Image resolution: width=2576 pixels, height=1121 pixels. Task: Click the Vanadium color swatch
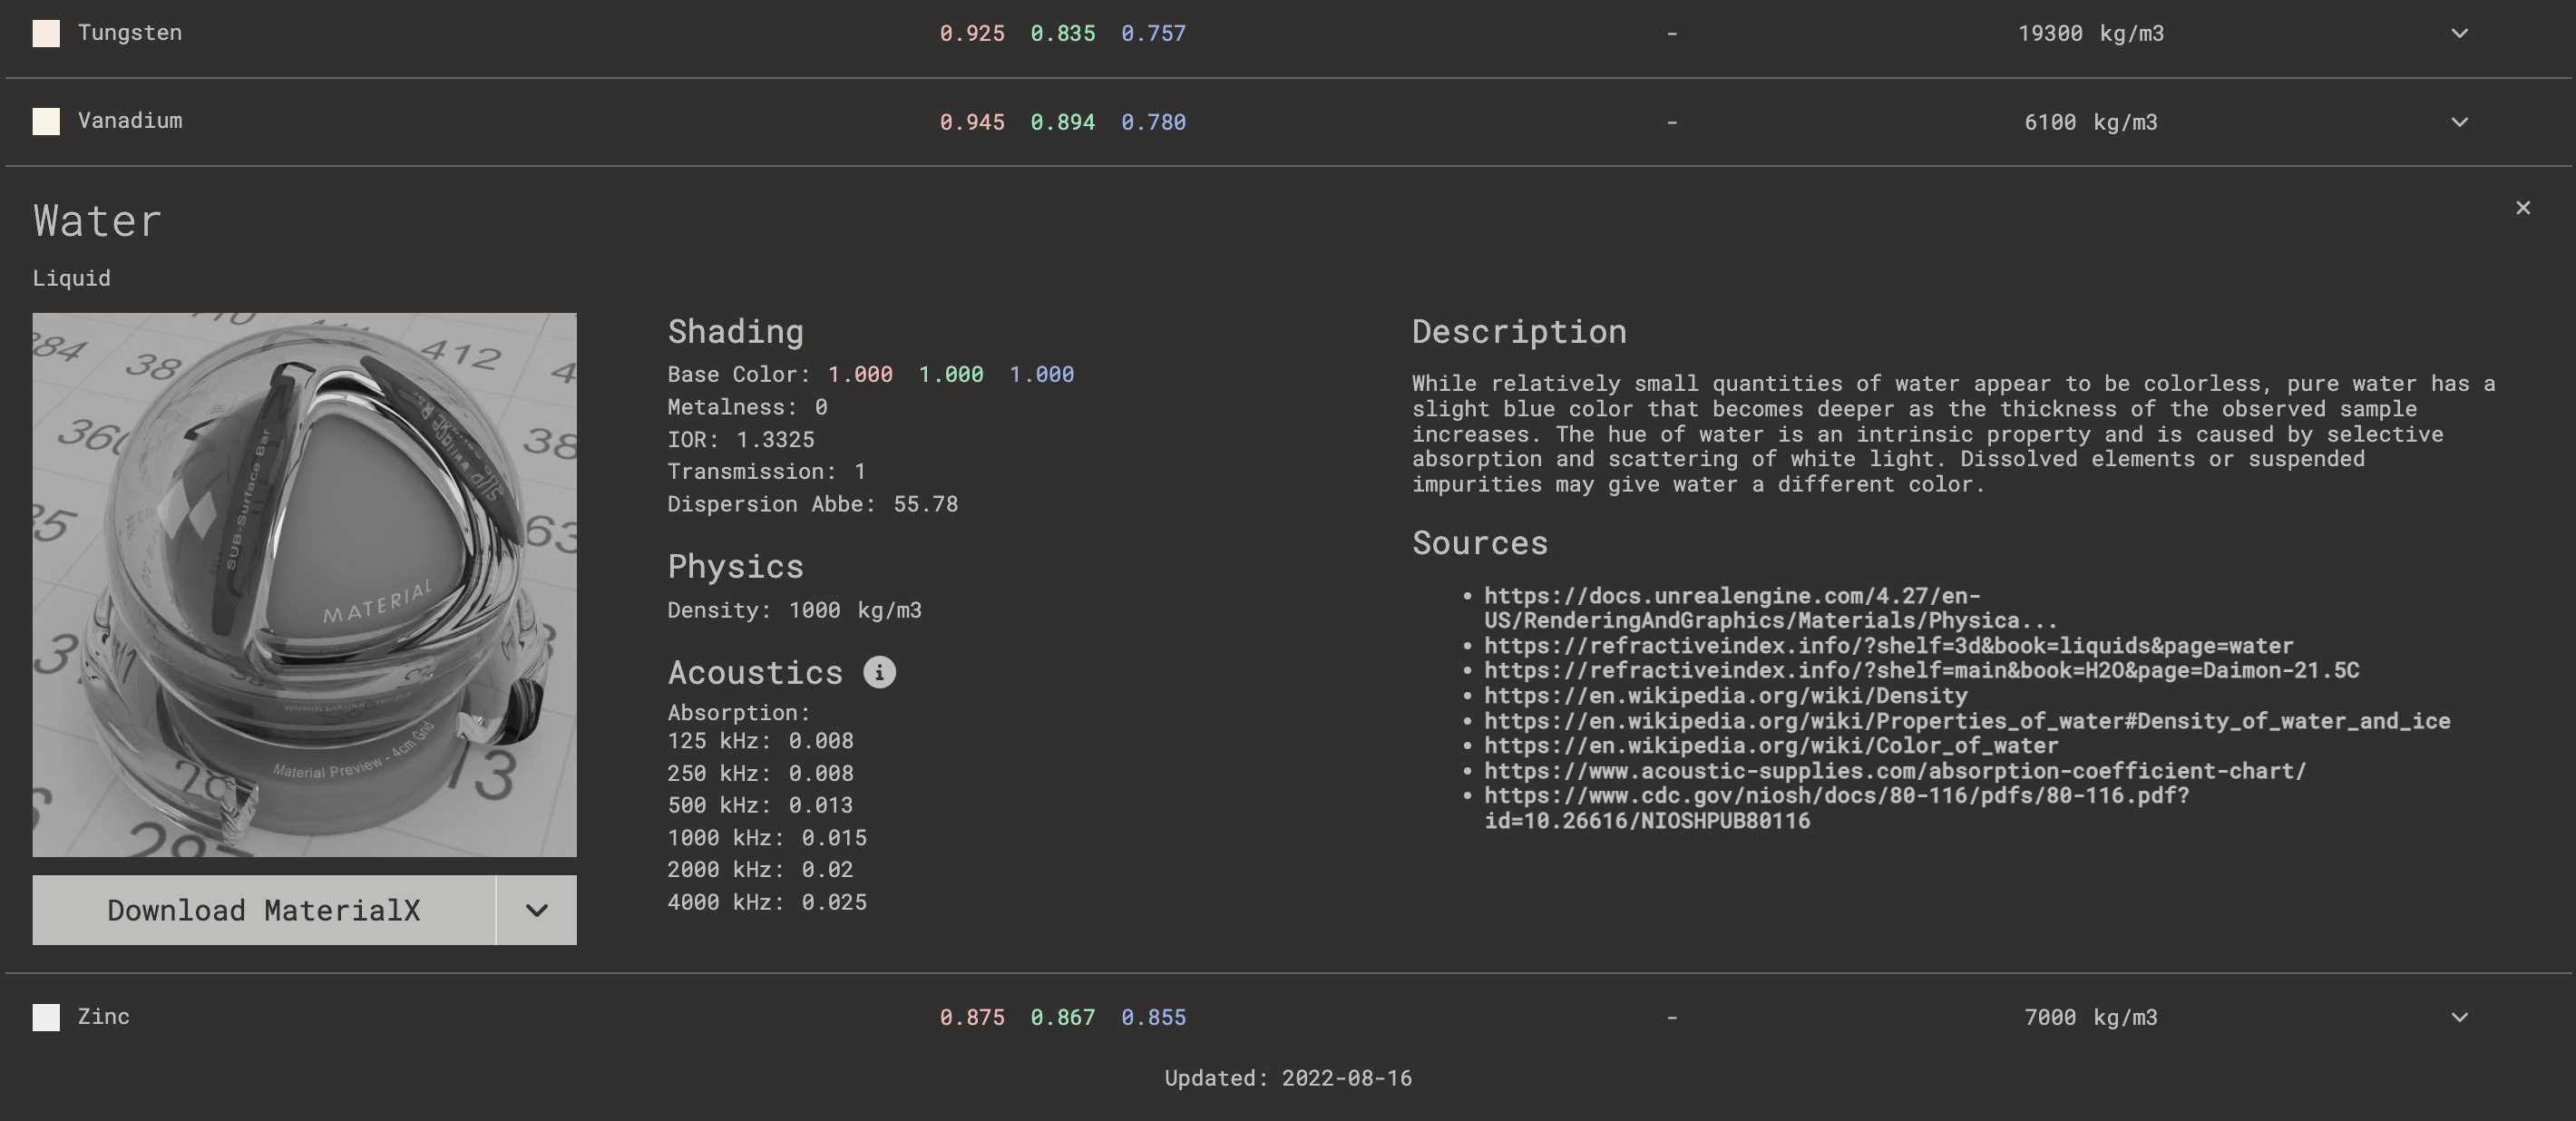(x=46, y=122)
